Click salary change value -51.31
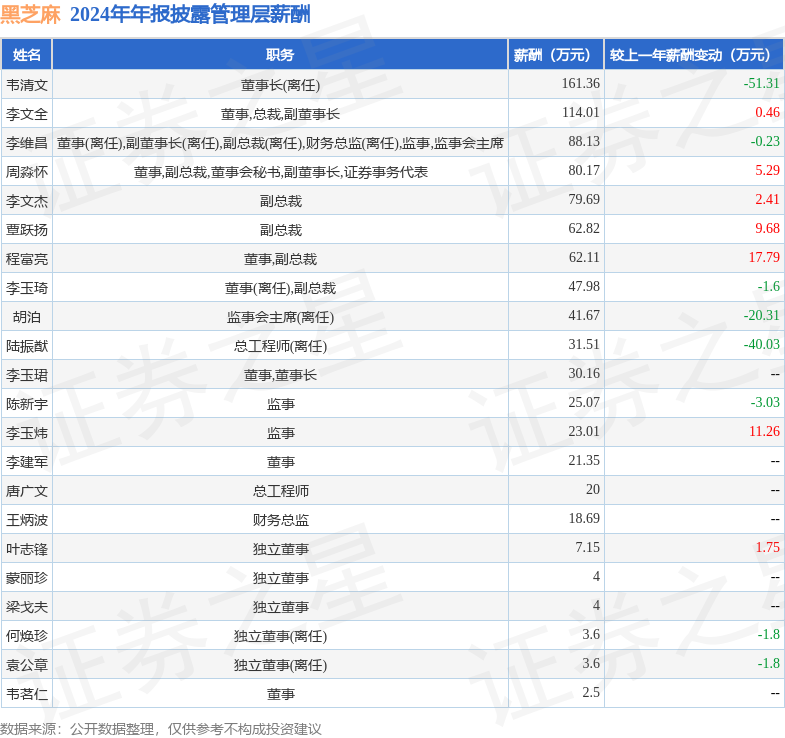 point(761,83)
